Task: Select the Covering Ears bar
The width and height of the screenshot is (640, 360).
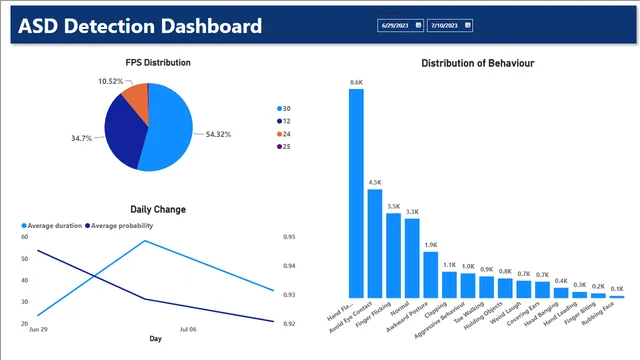Action: click(542, 289)
